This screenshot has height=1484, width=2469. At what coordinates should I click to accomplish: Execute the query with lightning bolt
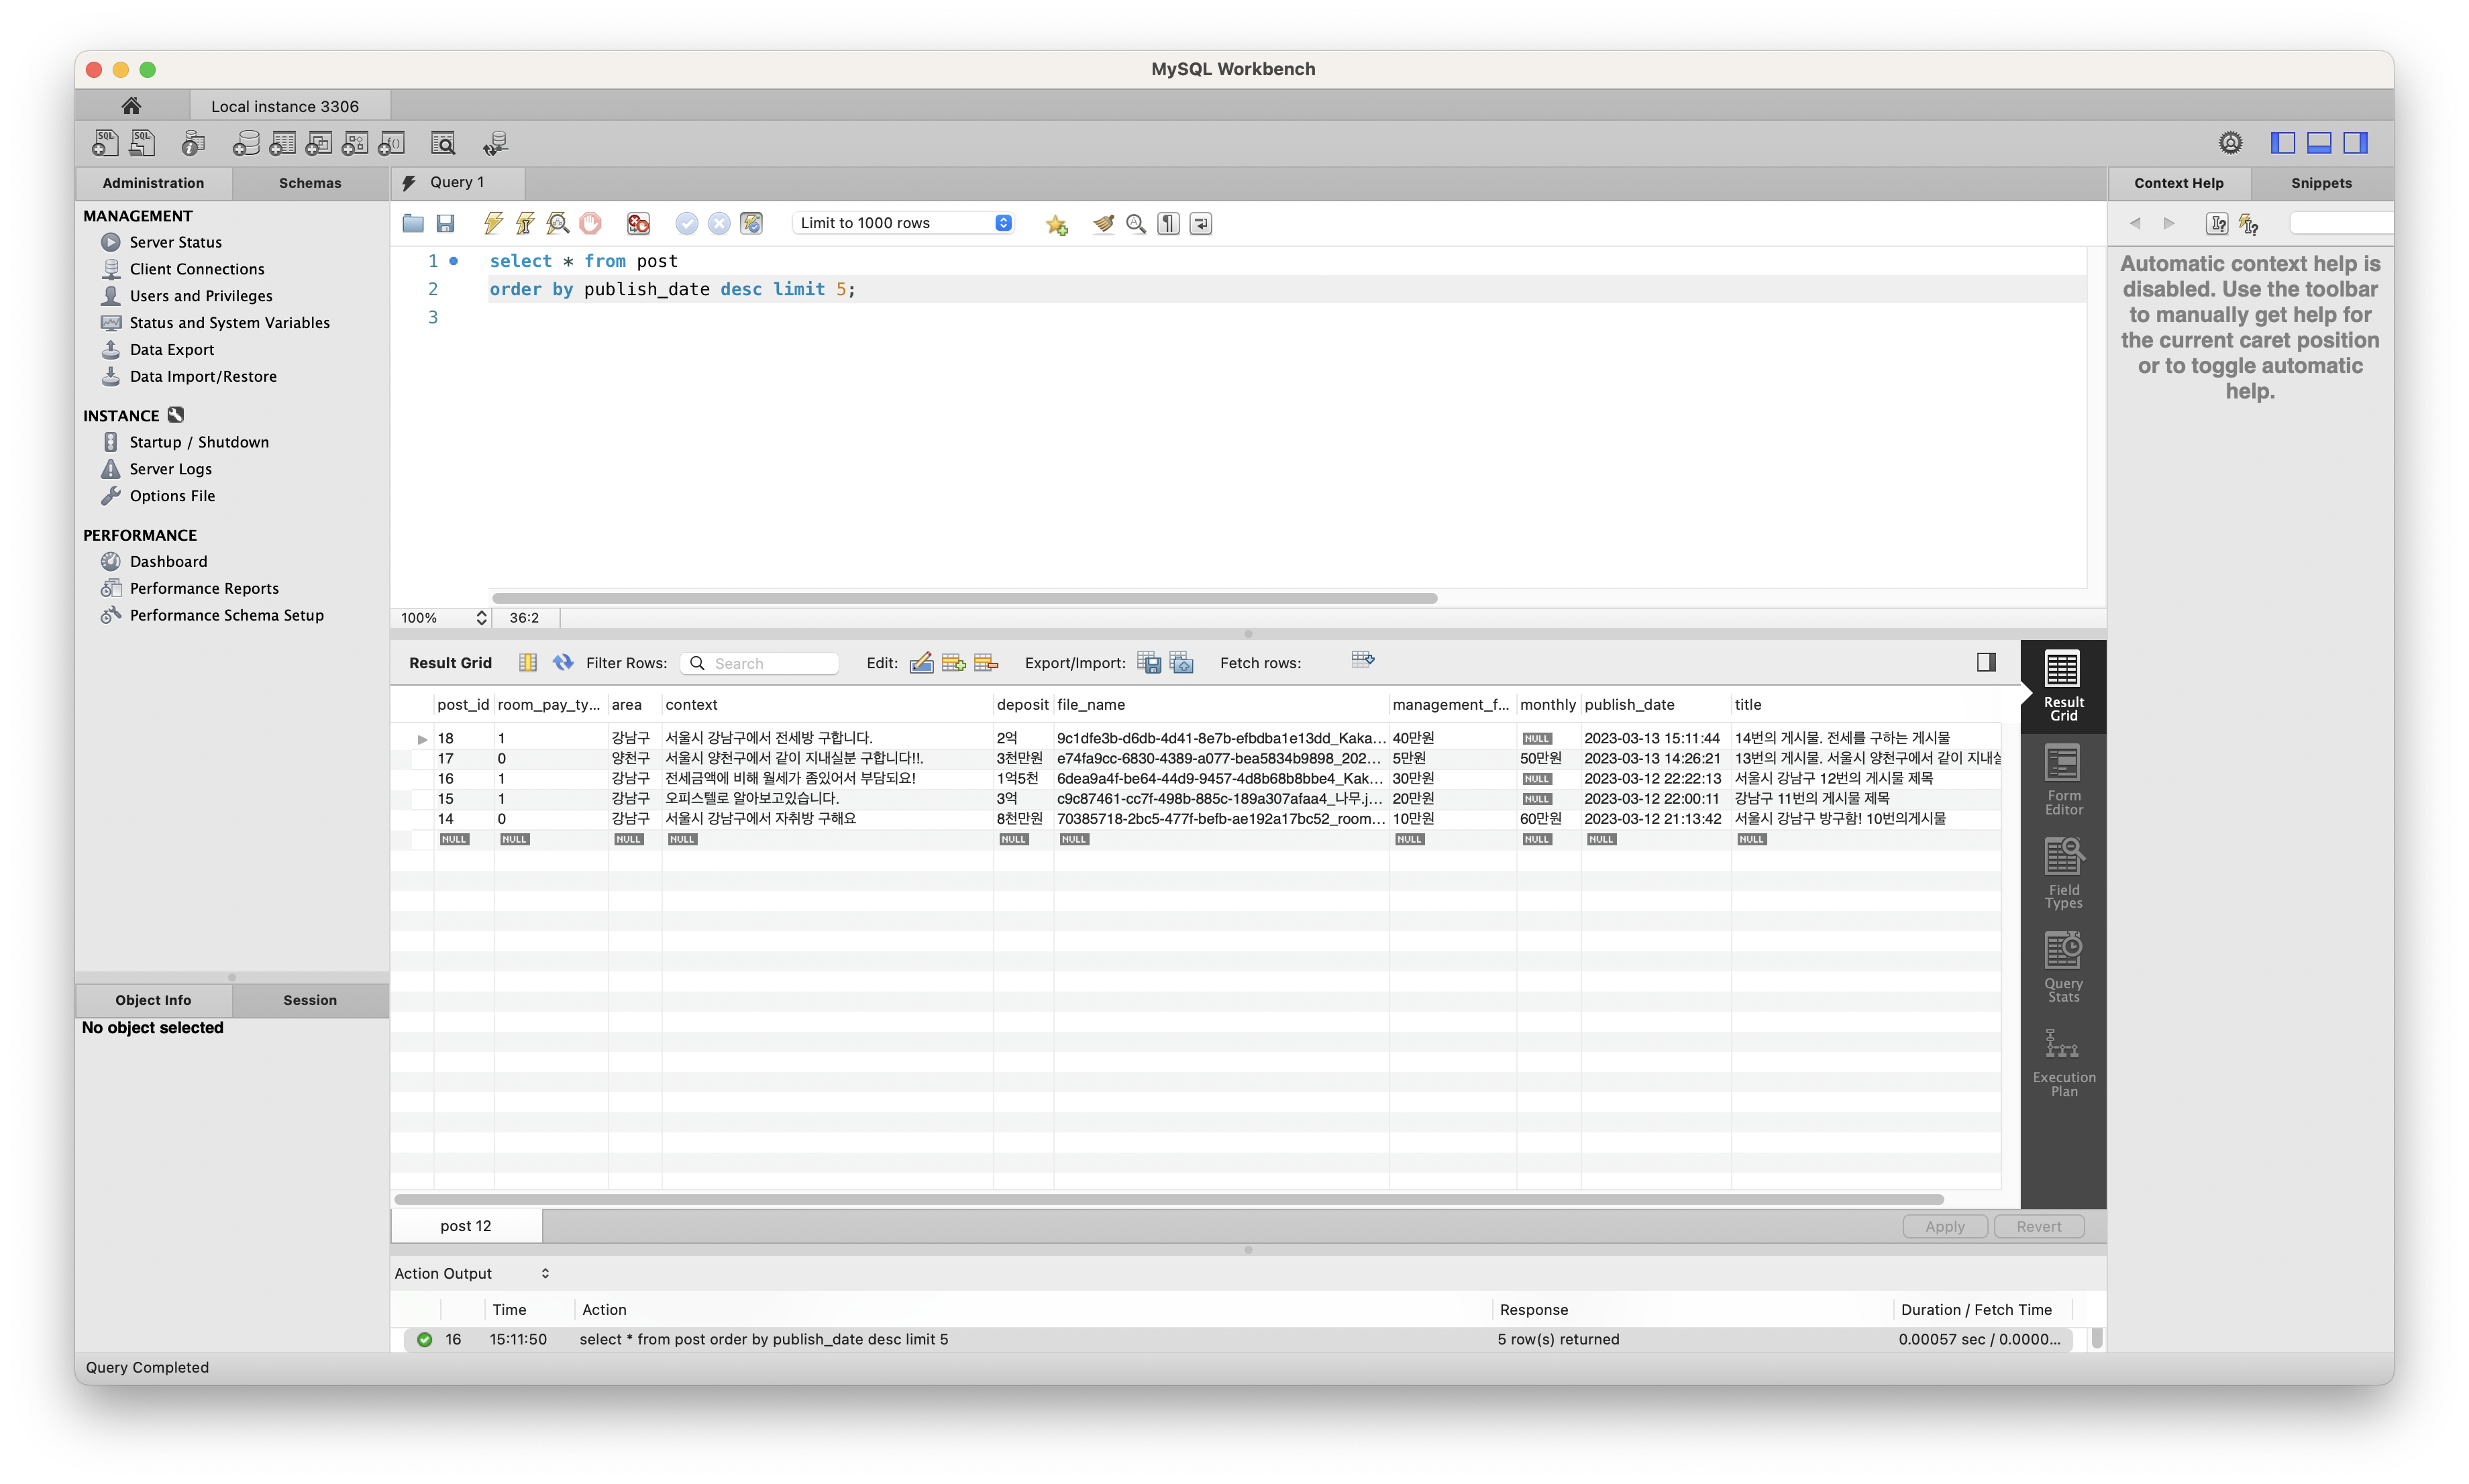click(493, 223)
